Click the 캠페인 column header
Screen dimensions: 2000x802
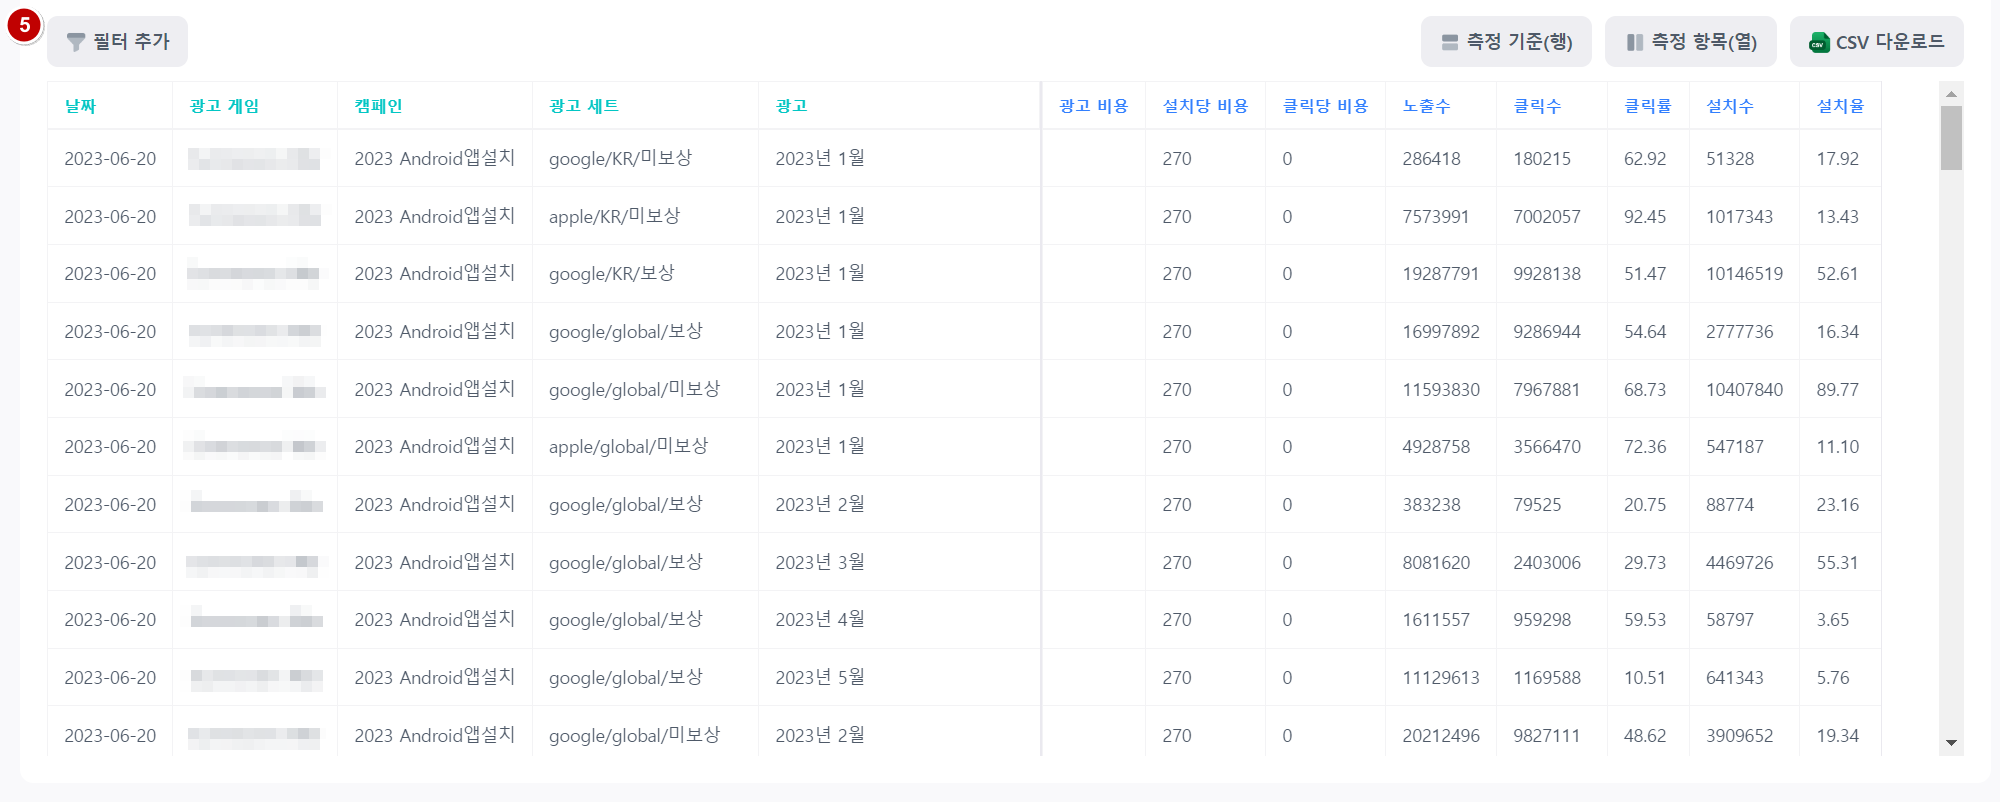tap(378, 106)
